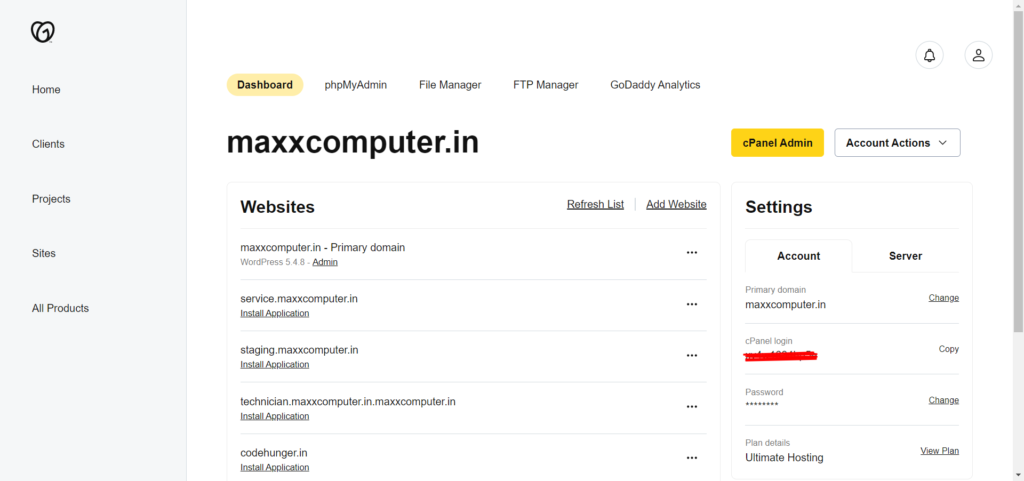Click Change for Primary domain

[944, 298]
